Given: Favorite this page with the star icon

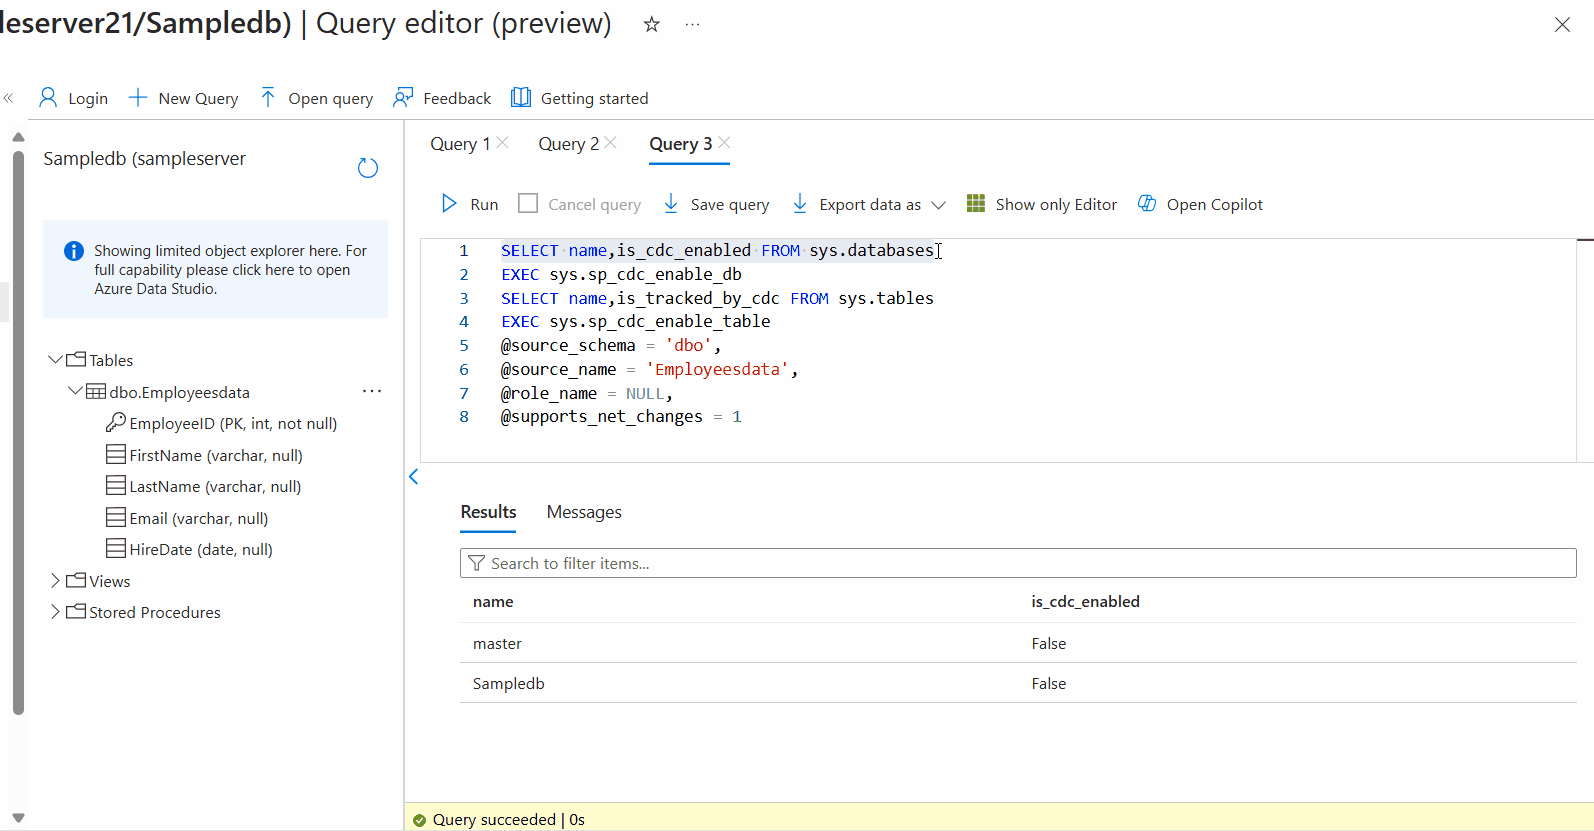Looking at the screenshot, I should (x=652, y=24).
